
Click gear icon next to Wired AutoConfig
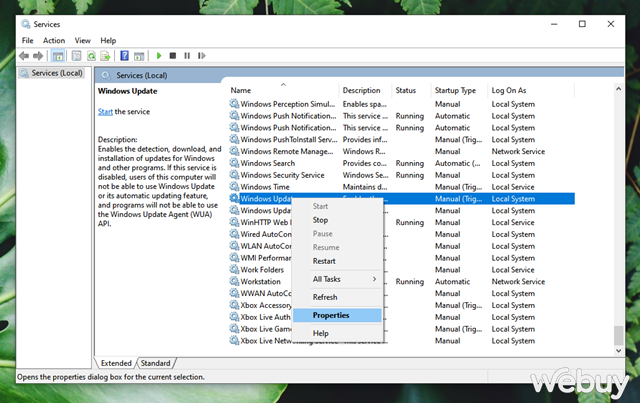(234, 234)
